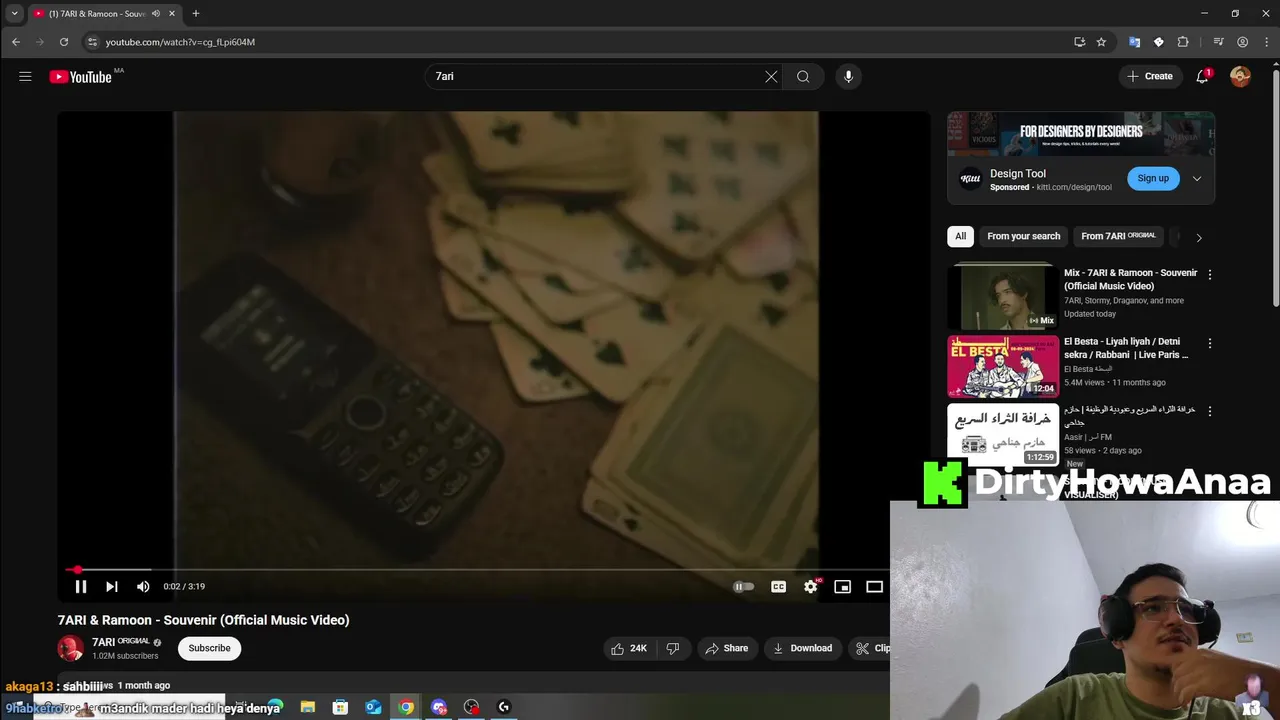Open Microsoft Store from the taskbar
Screen dimensions: 1280x720
click(340, 707)
